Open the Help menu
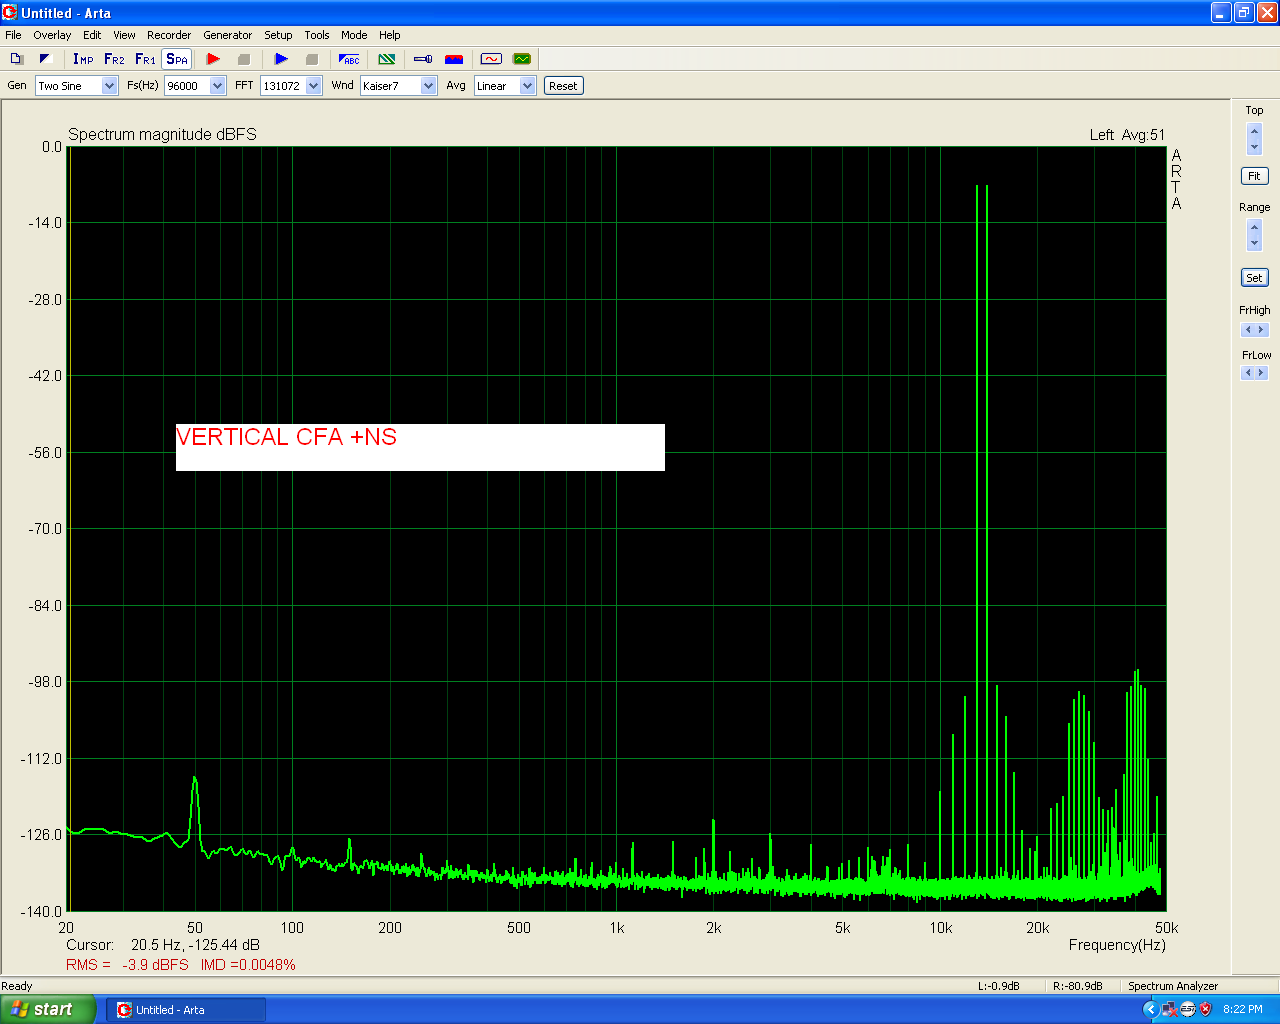 390,35
